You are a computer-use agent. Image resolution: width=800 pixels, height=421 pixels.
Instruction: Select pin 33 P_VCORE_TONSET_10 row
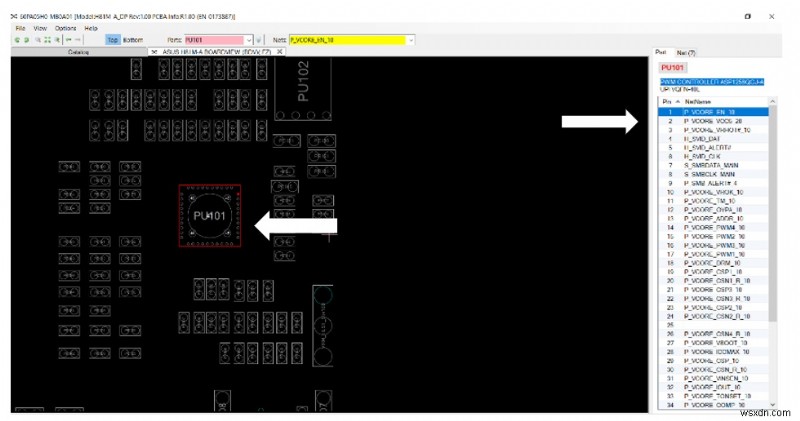(713, 396)
